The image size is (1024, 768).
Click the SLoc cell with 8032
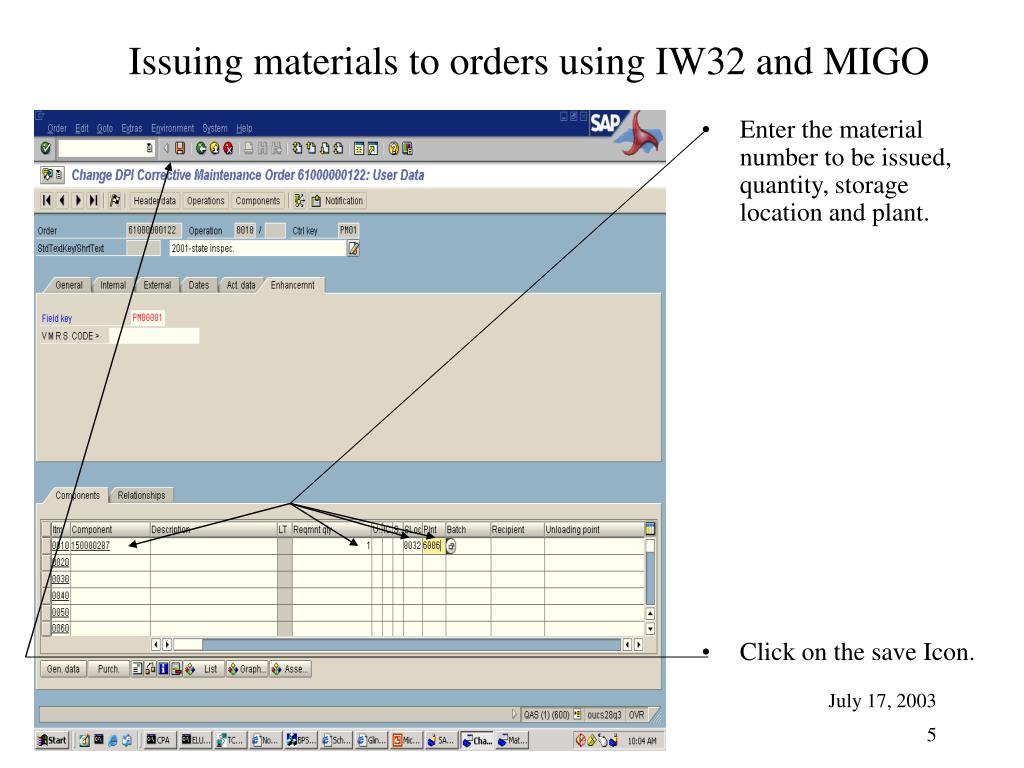pyautogui.click(x=412, y=546)
